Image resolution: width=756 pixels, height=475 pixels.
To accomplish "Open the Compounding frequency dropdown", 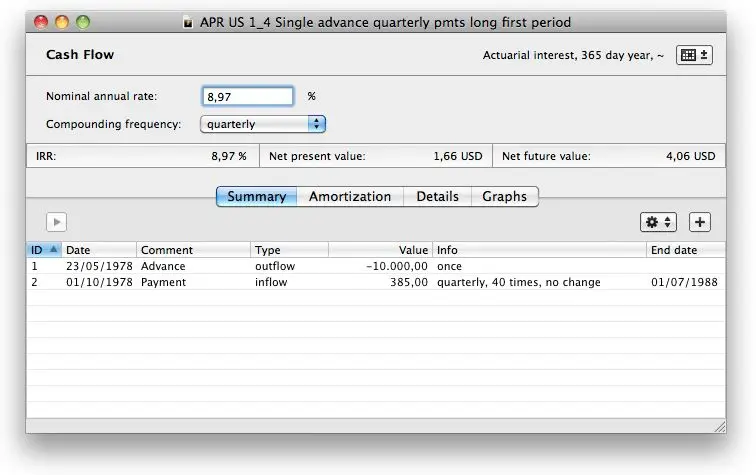I will pos(263,124).
